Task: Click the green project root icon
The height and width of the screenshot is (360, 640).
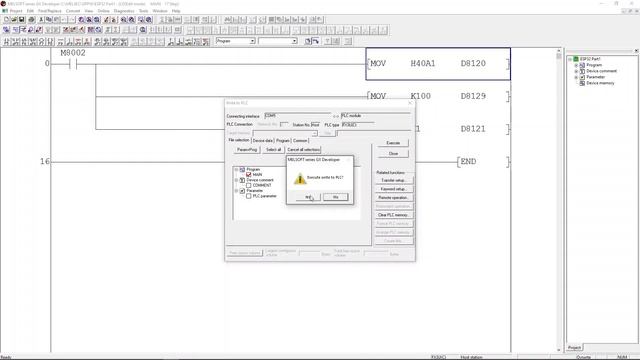Action: [576, 59]
